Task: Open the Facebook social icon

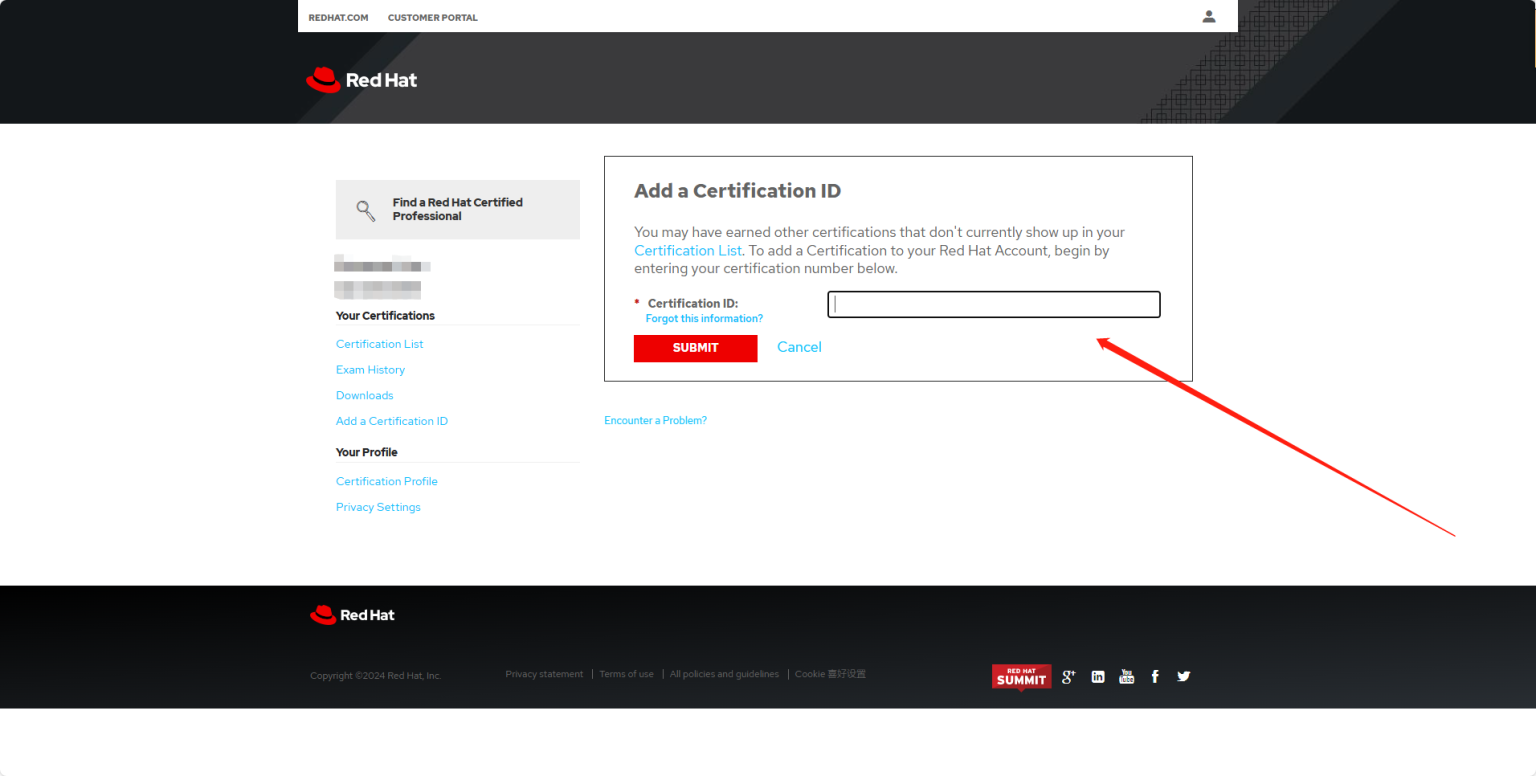Action: pyautogui.click(x=1155, y=677)
